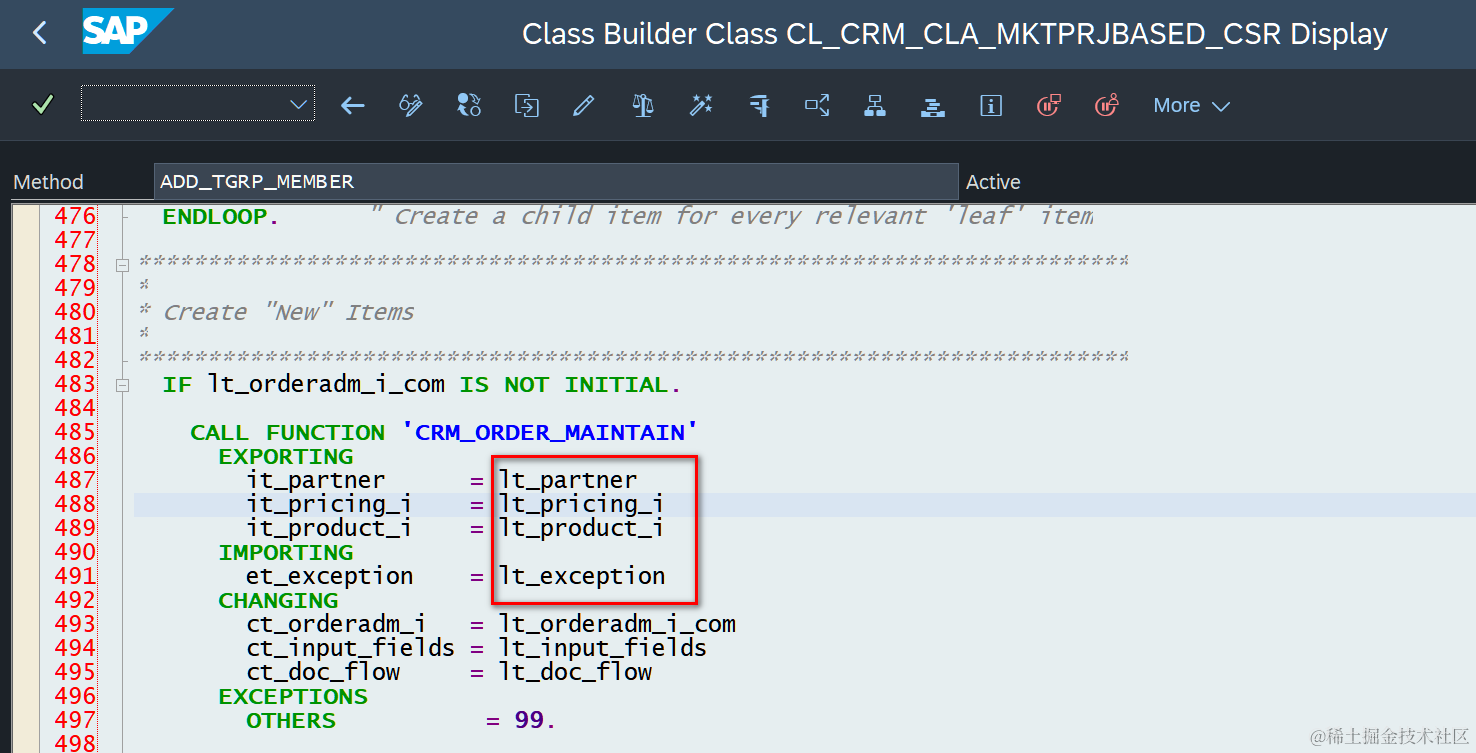Click the it_product_i parameter
The image size is (1476, 753).
[329, 529]
